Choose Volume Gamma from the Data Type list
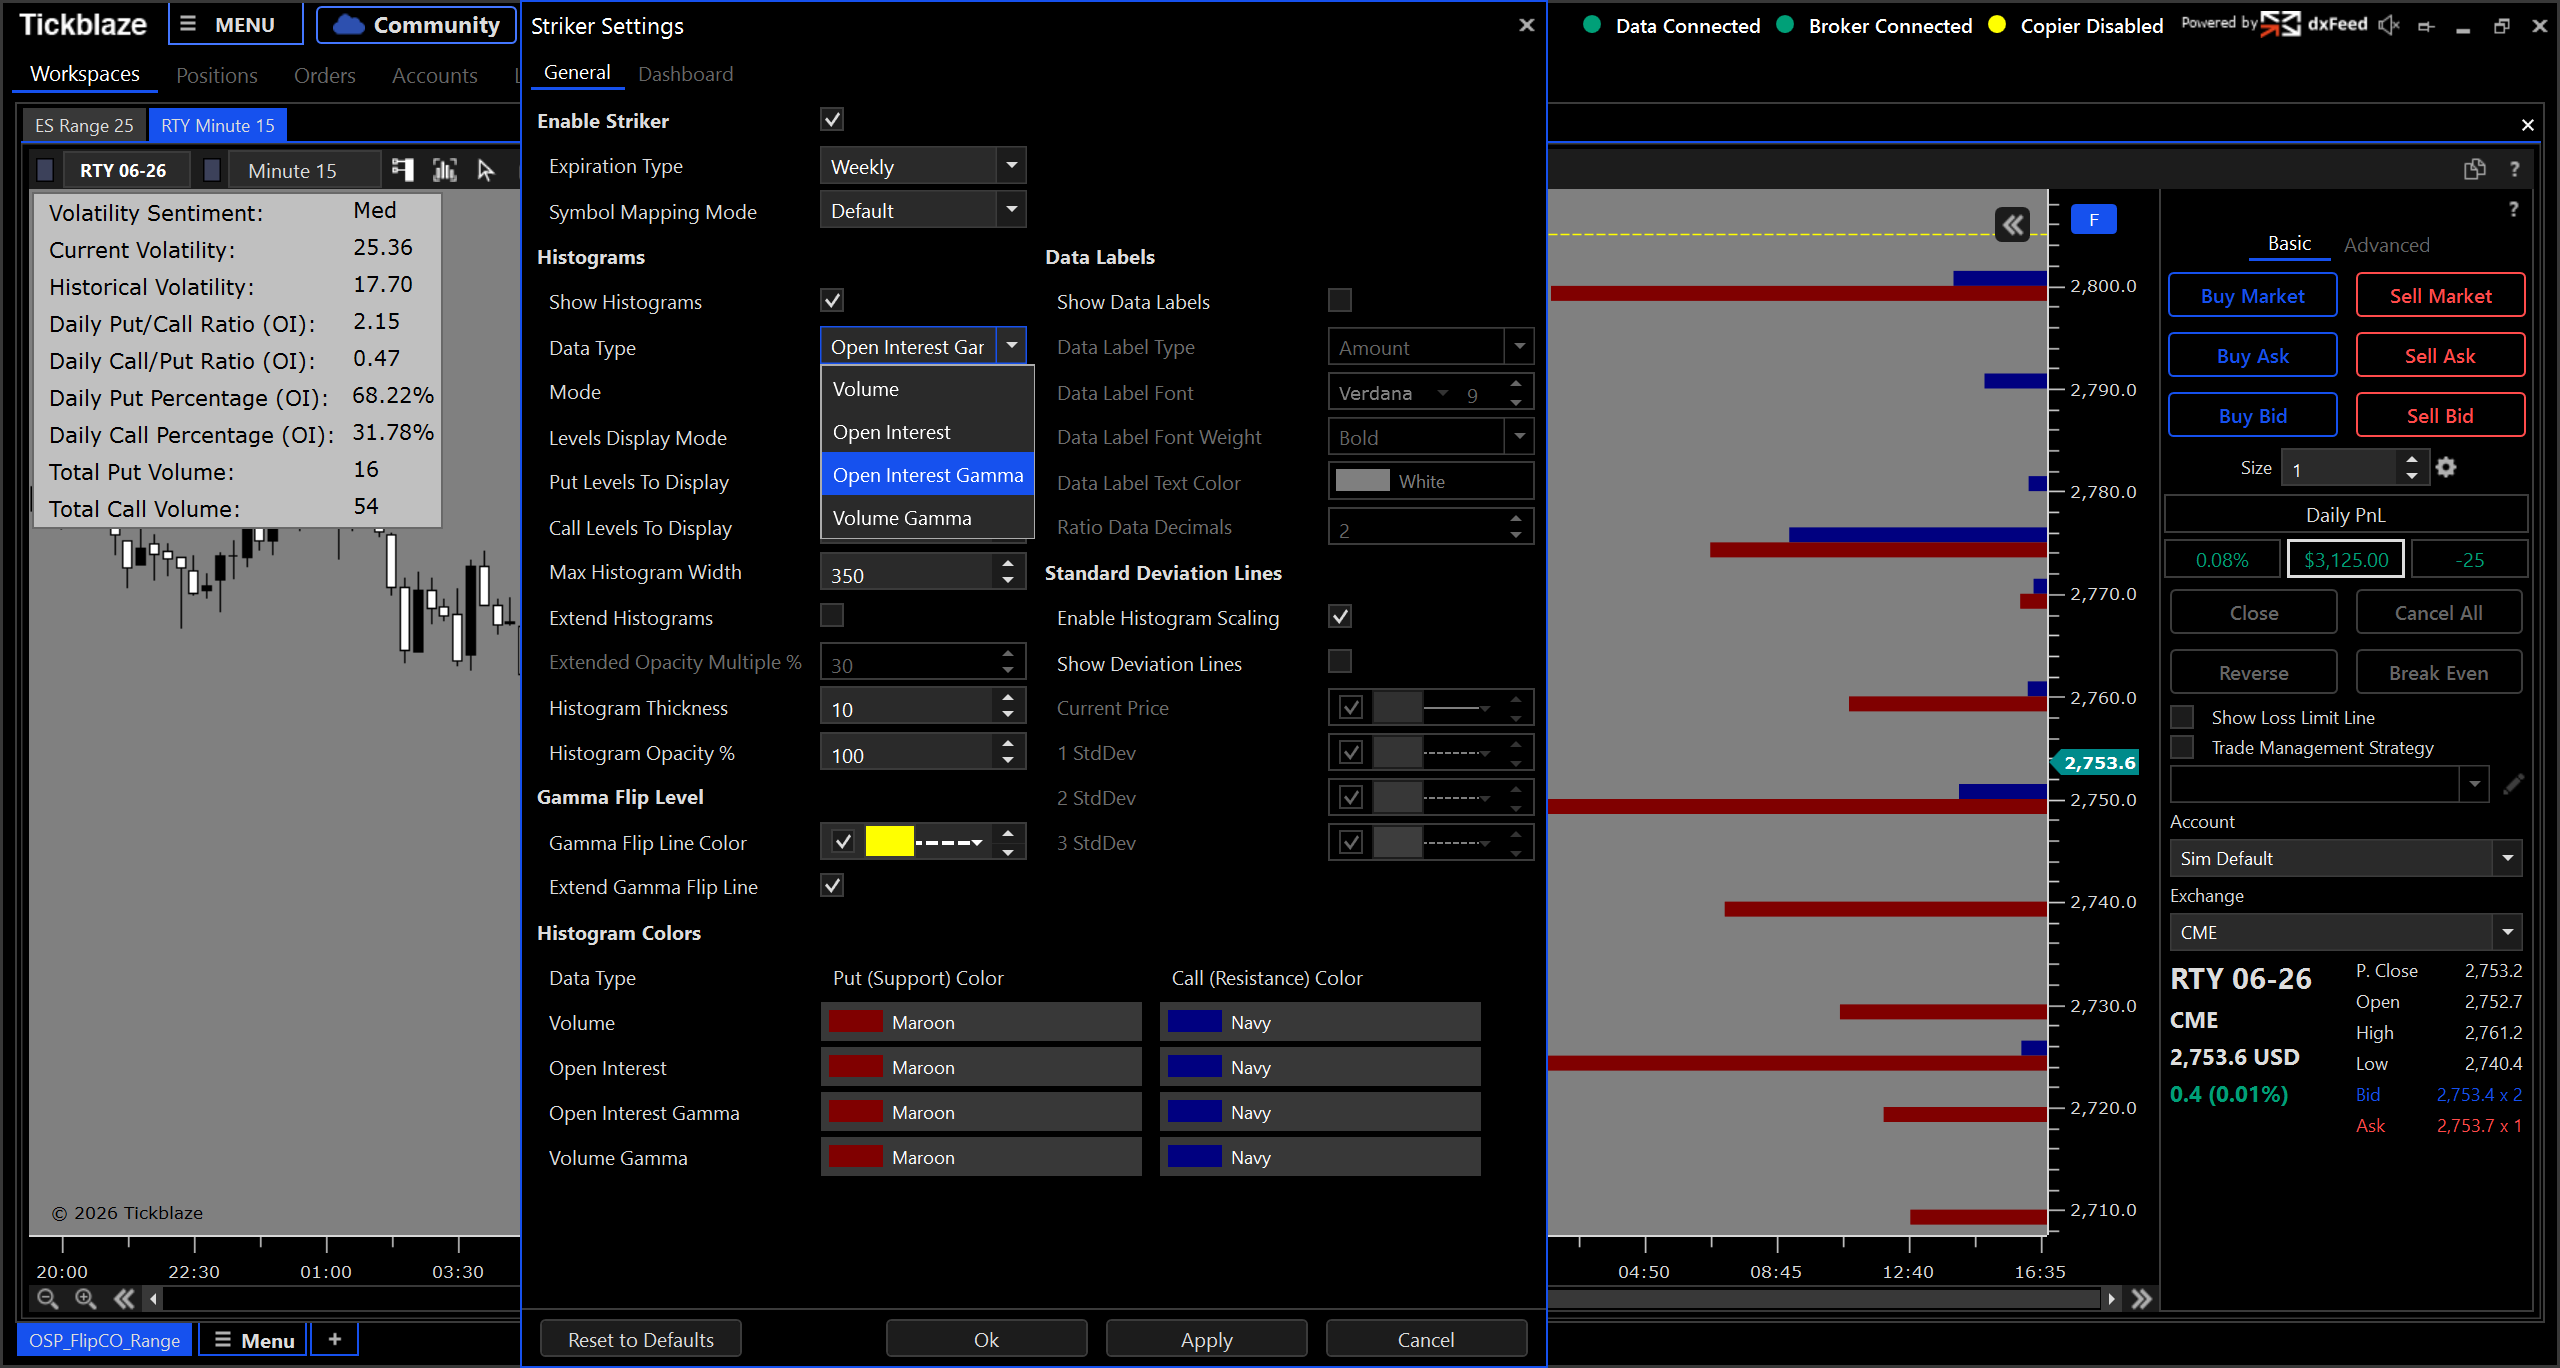 (x=927, y=518)
